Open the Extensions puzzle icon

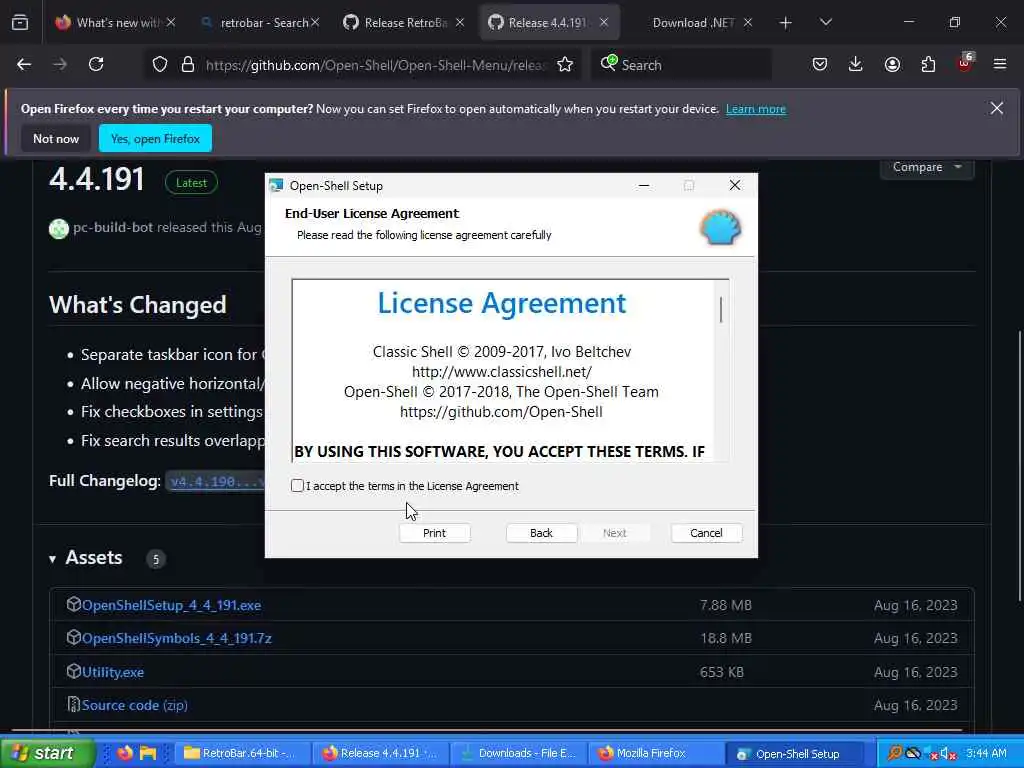[928, 64]
